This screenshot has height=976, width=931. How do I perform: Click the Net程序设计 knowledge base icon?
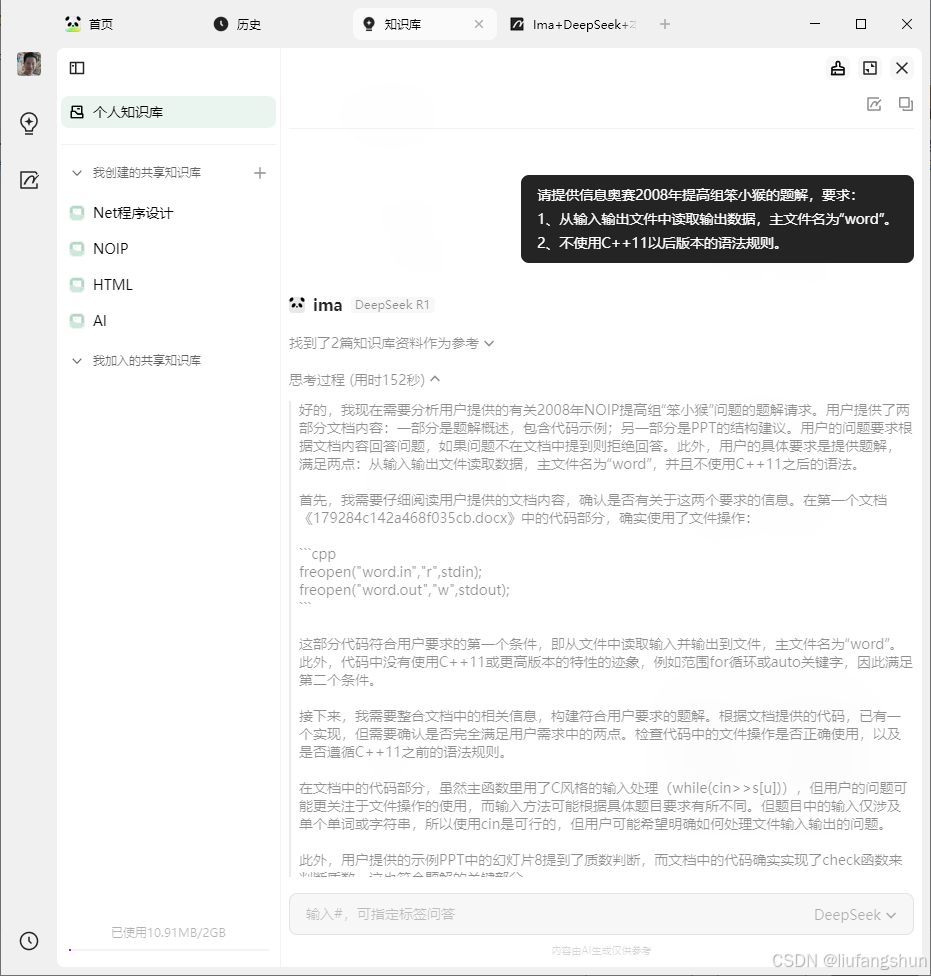[x=77, y=213]
